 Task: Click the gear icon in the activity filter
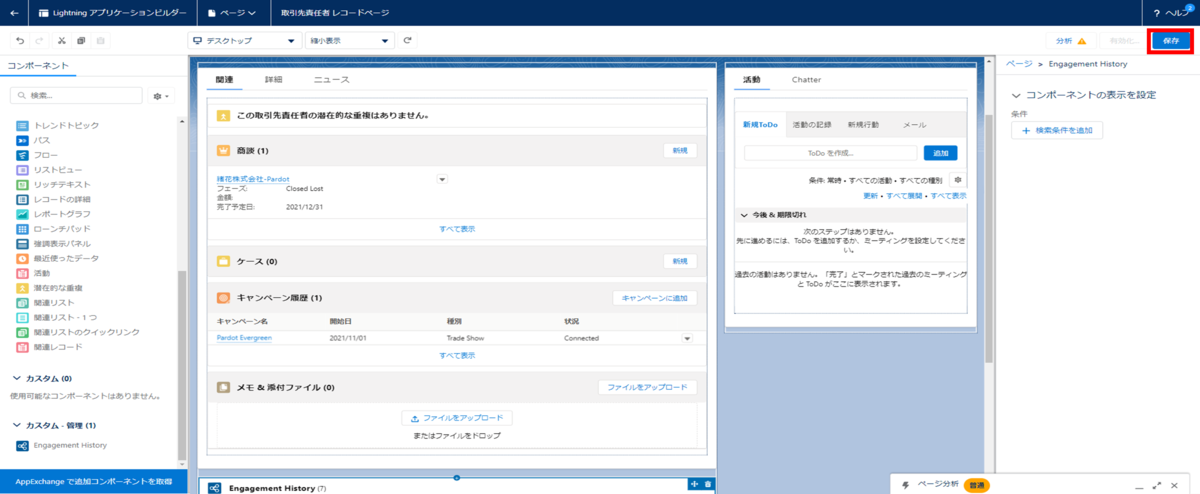coord(957,180)
